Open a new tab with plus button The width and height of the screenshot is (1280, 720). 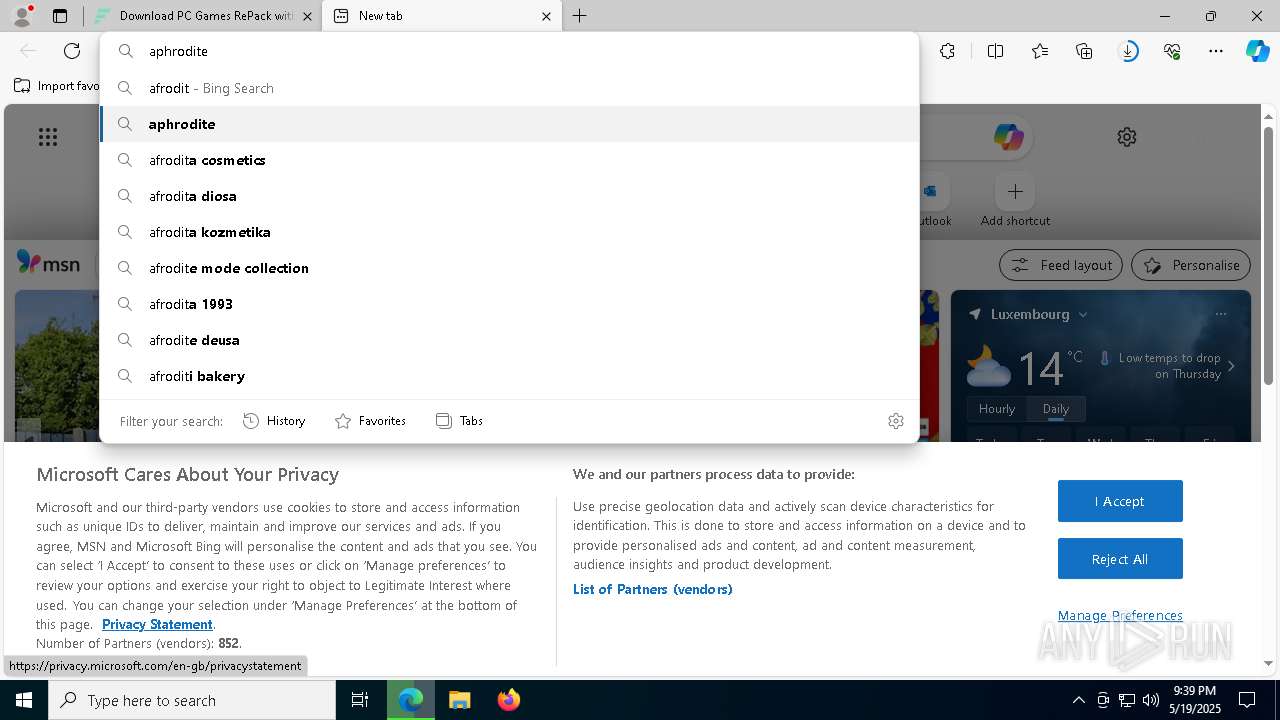click(x=580, y=16)
